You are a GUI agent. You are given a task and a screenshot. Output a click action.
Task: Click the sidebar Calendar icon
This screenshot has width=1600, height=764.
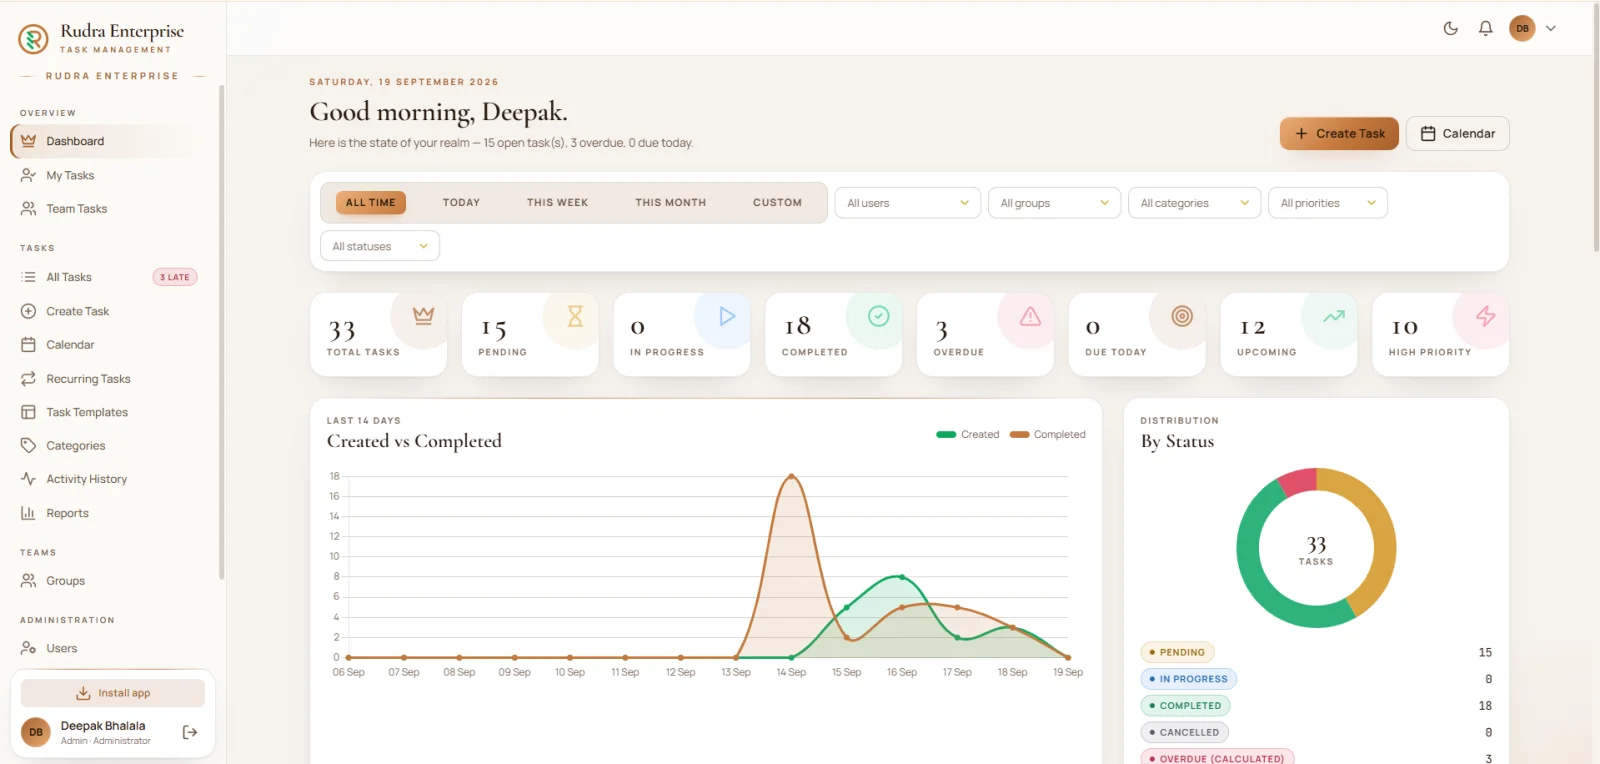point(28,345)
